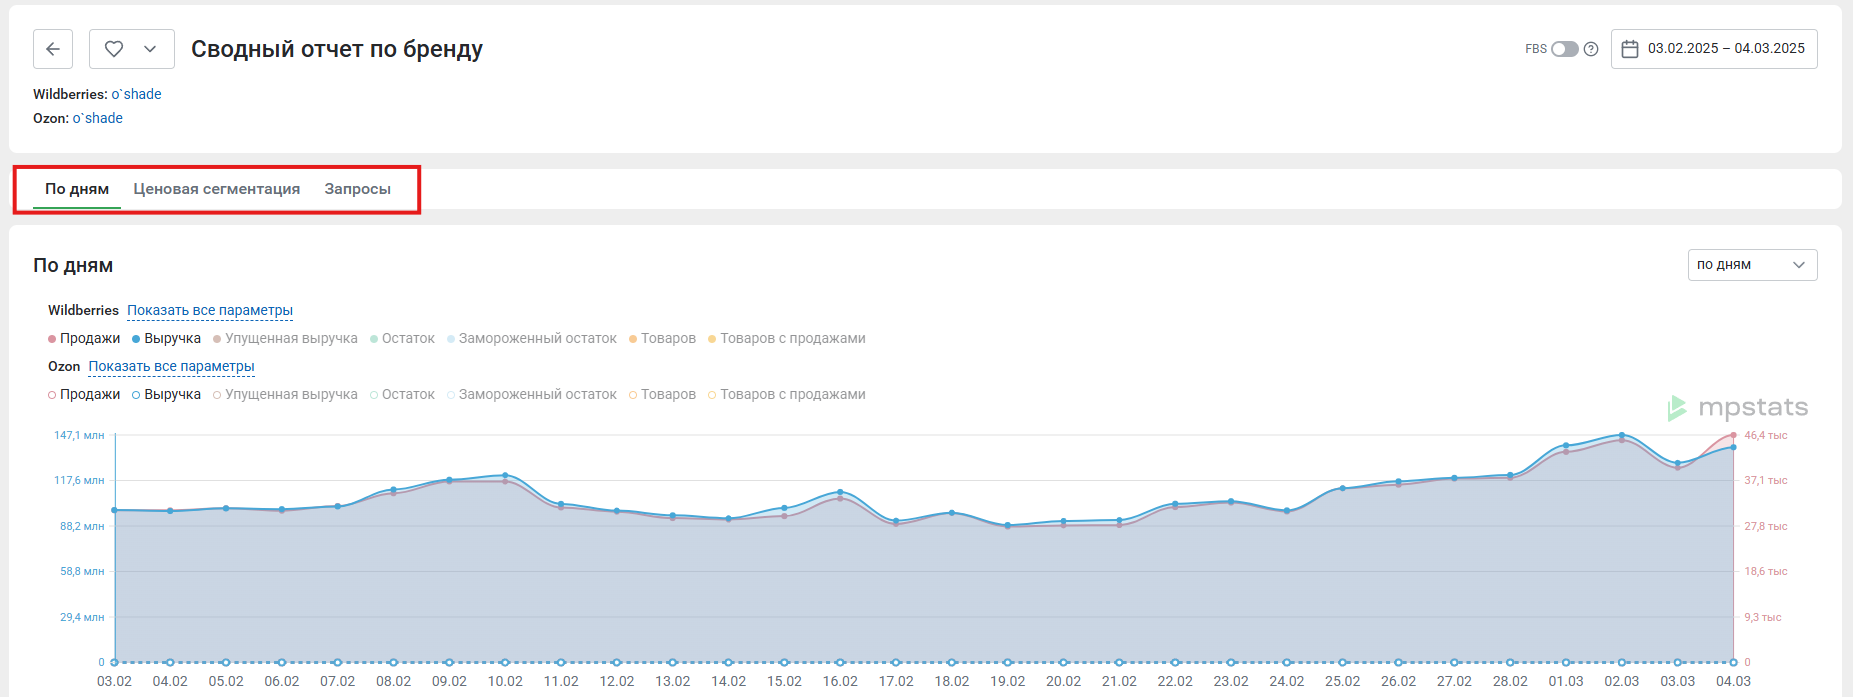
Task: Toggle Ozon Замороженный остаток legend series
Action: point(532,394)
